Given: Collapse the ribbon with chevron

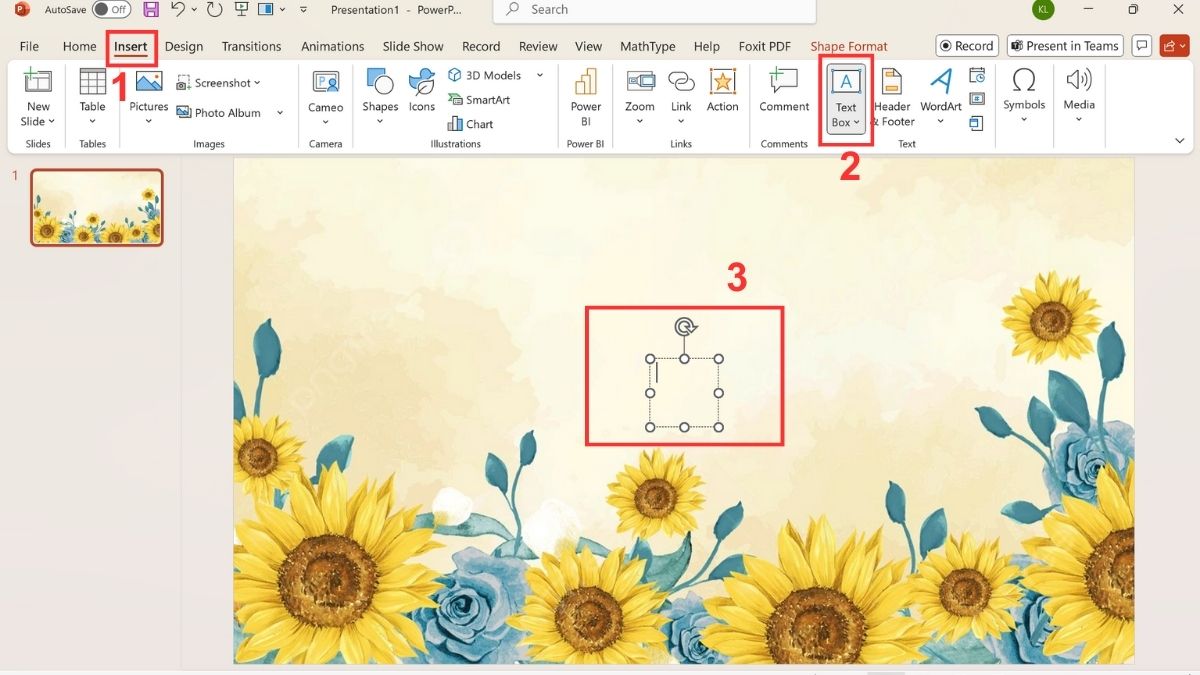Looking at the screenshot, I should point(1180,142).
